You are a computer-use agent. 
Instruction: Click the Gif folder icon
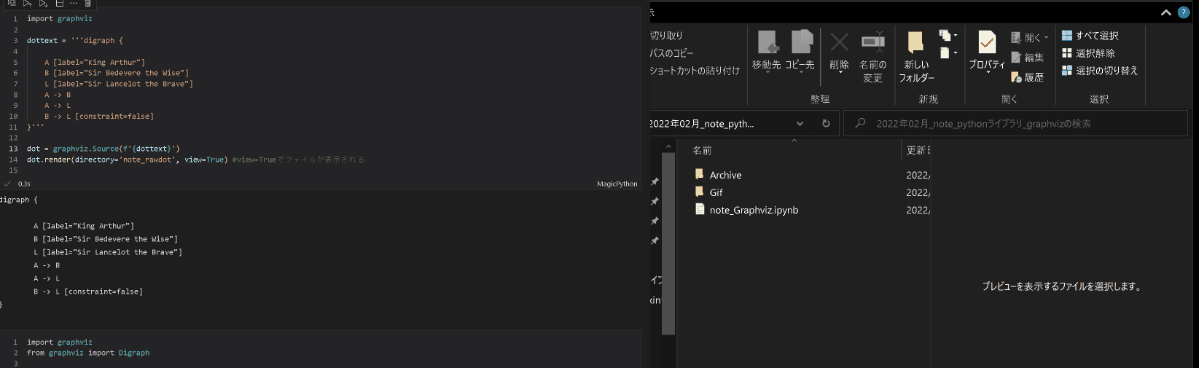coord(699,192)
